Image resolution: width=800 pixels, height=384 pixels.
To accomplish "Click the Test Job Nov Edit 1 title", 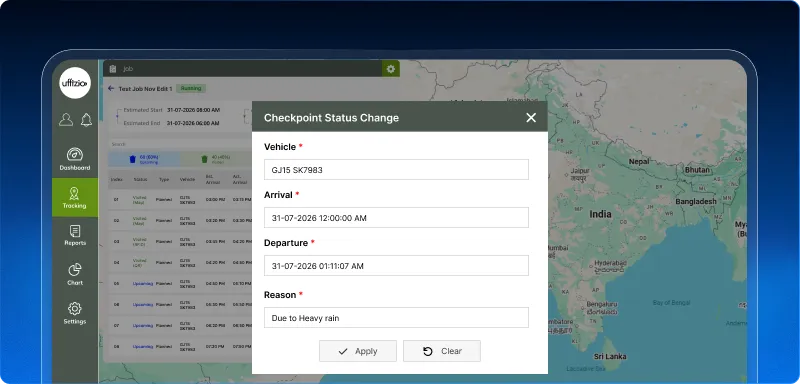I will [145, 88].
